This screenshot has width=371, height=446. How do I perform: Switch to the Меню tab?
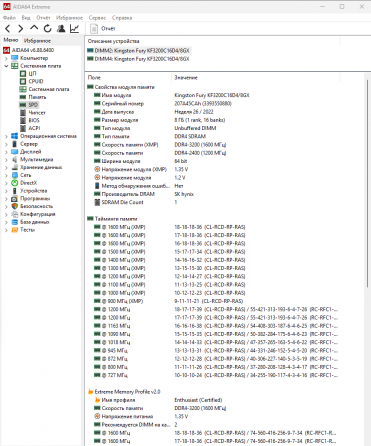pos(11,40)
